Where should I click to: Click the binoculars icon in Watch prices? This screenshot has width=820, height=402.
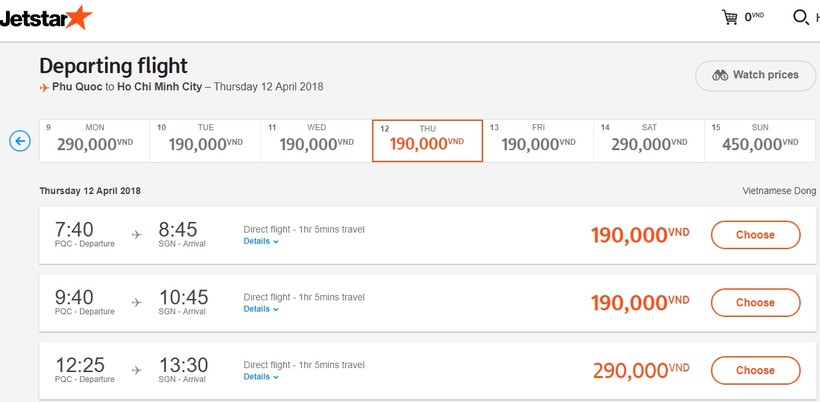[720, 75]
